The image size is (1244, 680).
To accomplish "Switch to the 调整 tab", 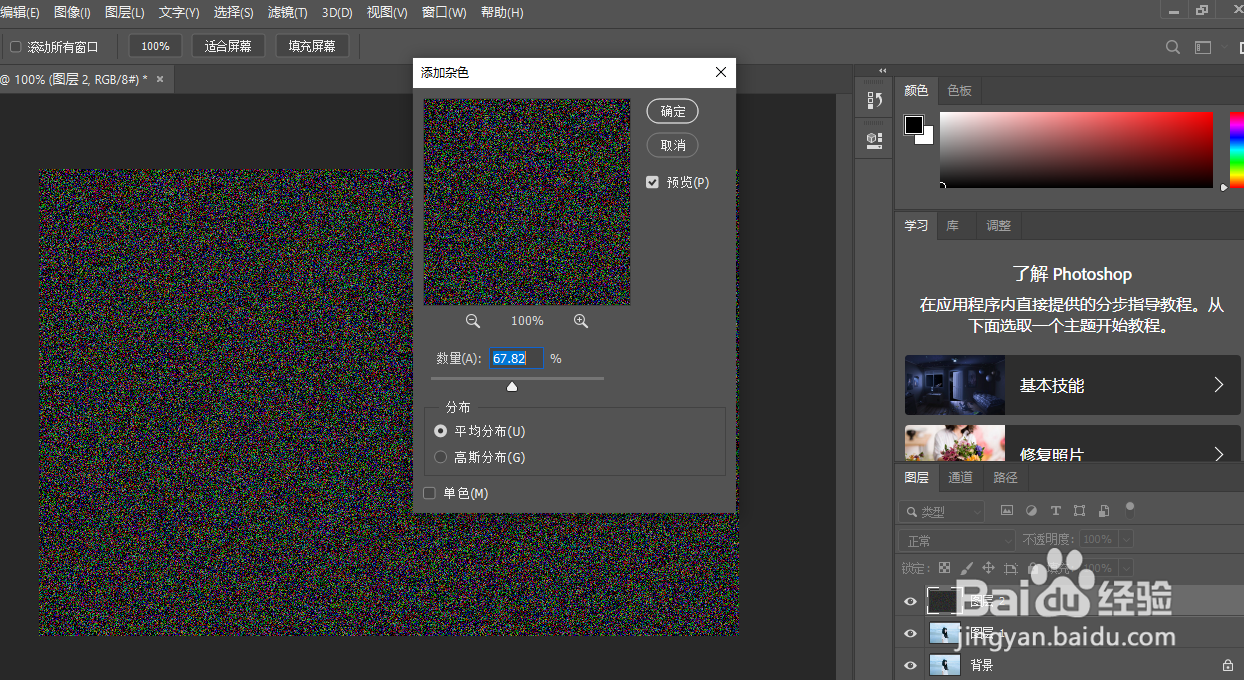I will pyautogui.click(x=998, y=225).
